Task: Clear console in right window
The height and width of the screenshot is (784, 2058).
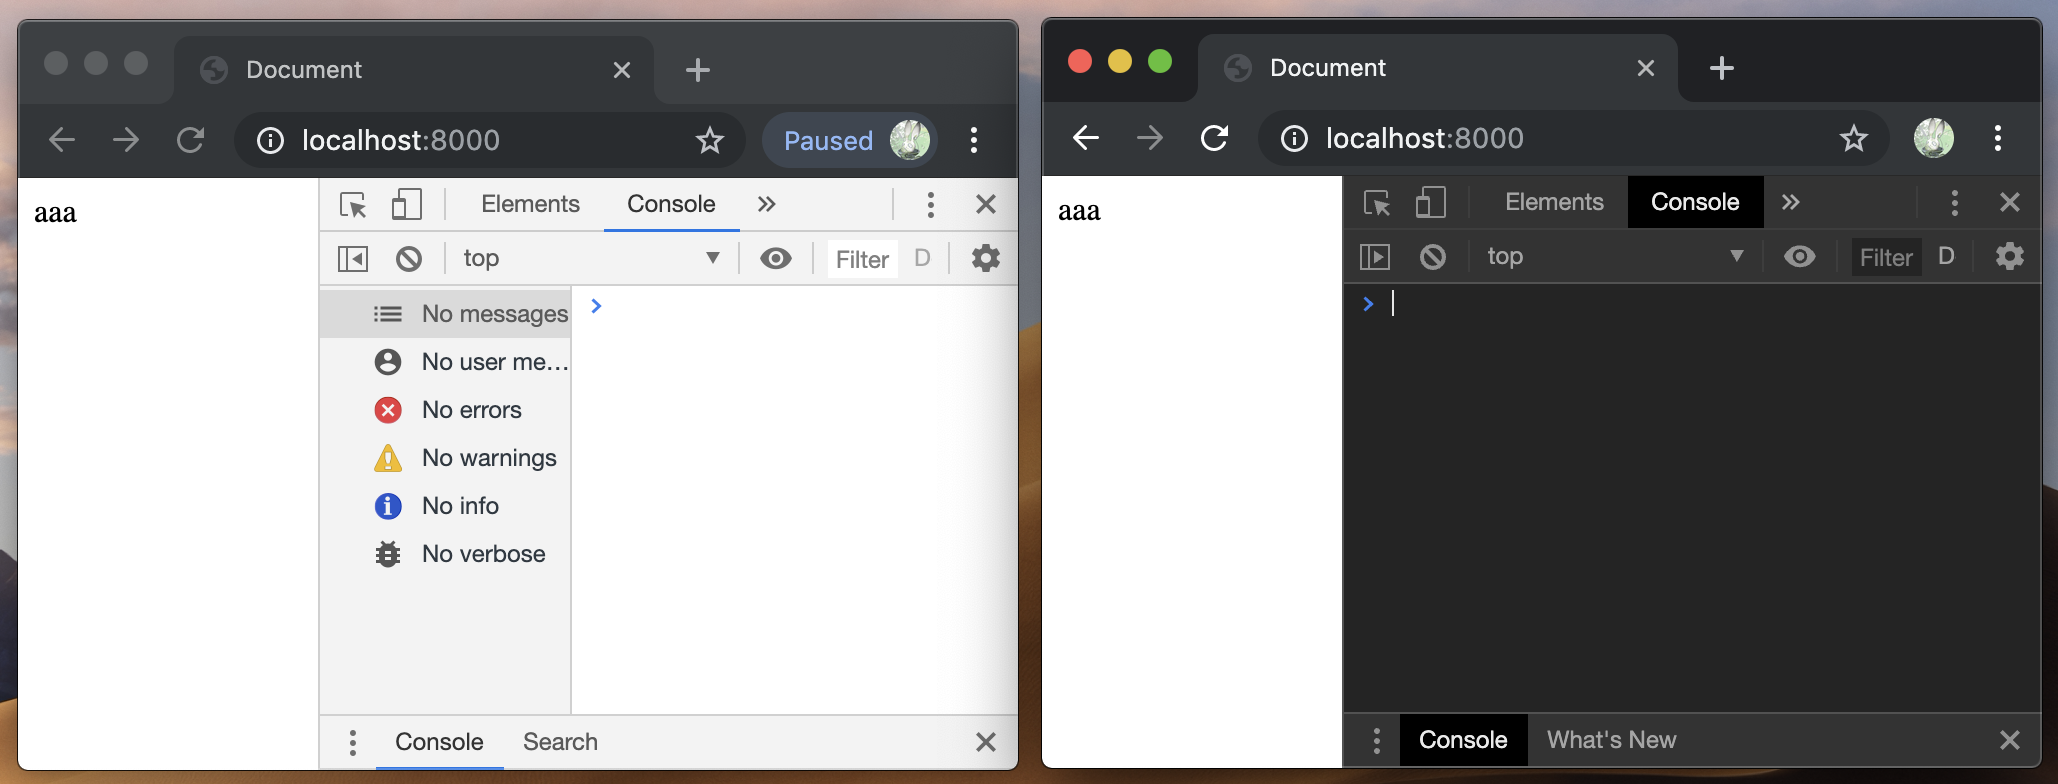Action: point(1433,257)
